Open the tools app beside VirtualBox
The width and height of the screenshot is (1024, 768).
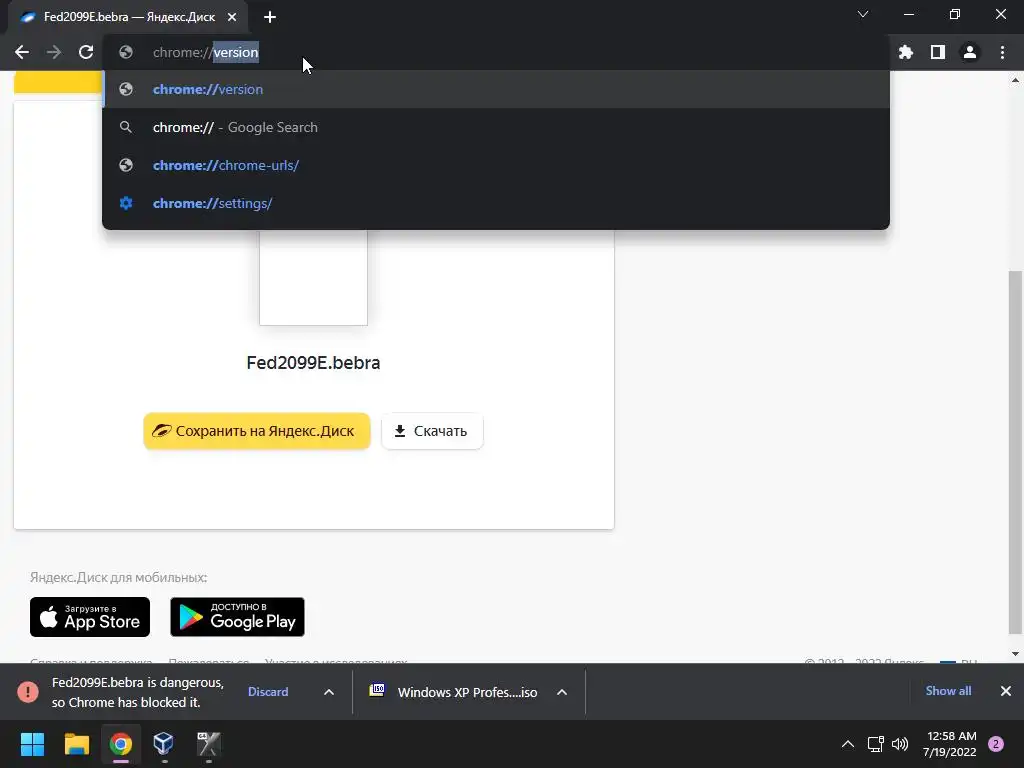pyautogui.click(x=208, y=744)
